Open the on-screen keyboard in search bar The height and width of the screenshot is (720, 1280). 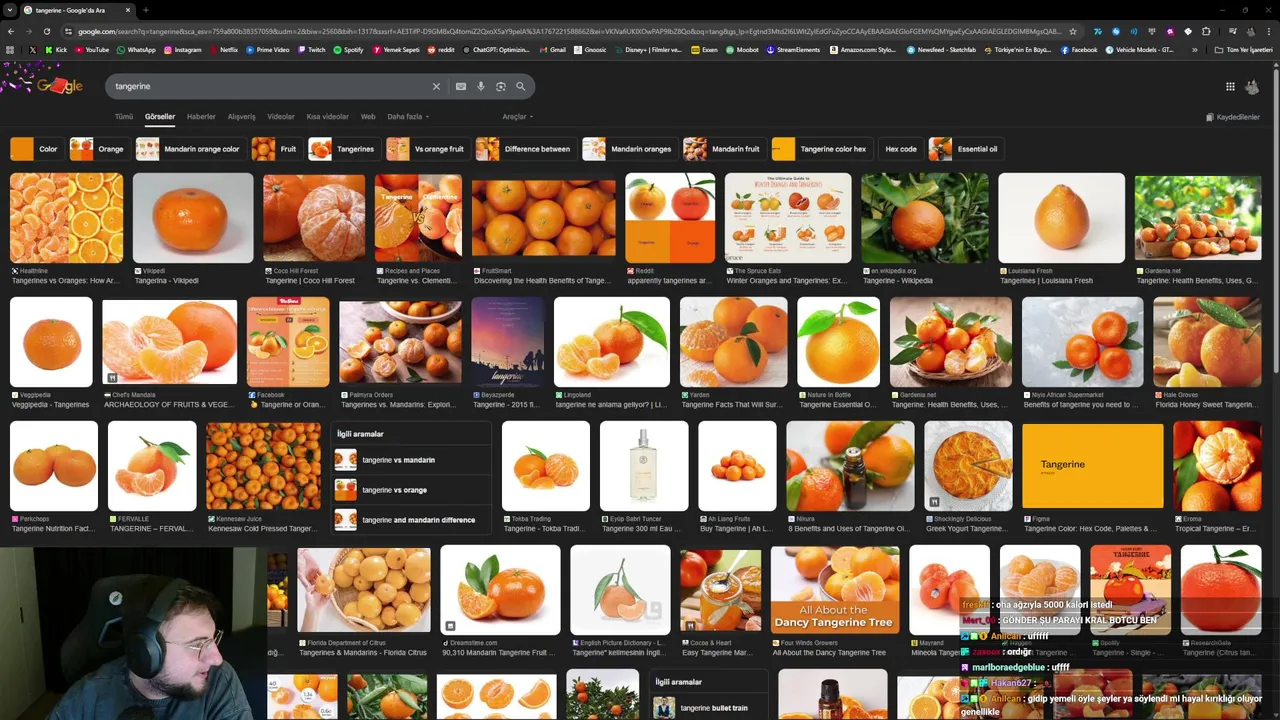(x=461, y=87)
